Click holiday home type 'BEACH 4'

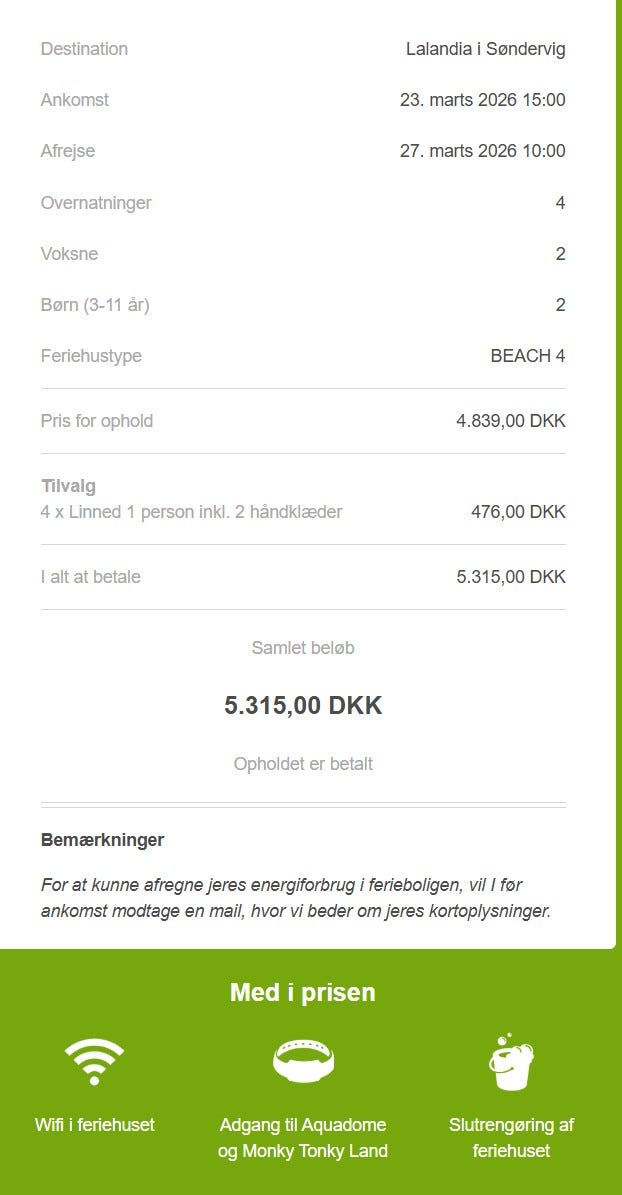[x=528, y=356]
